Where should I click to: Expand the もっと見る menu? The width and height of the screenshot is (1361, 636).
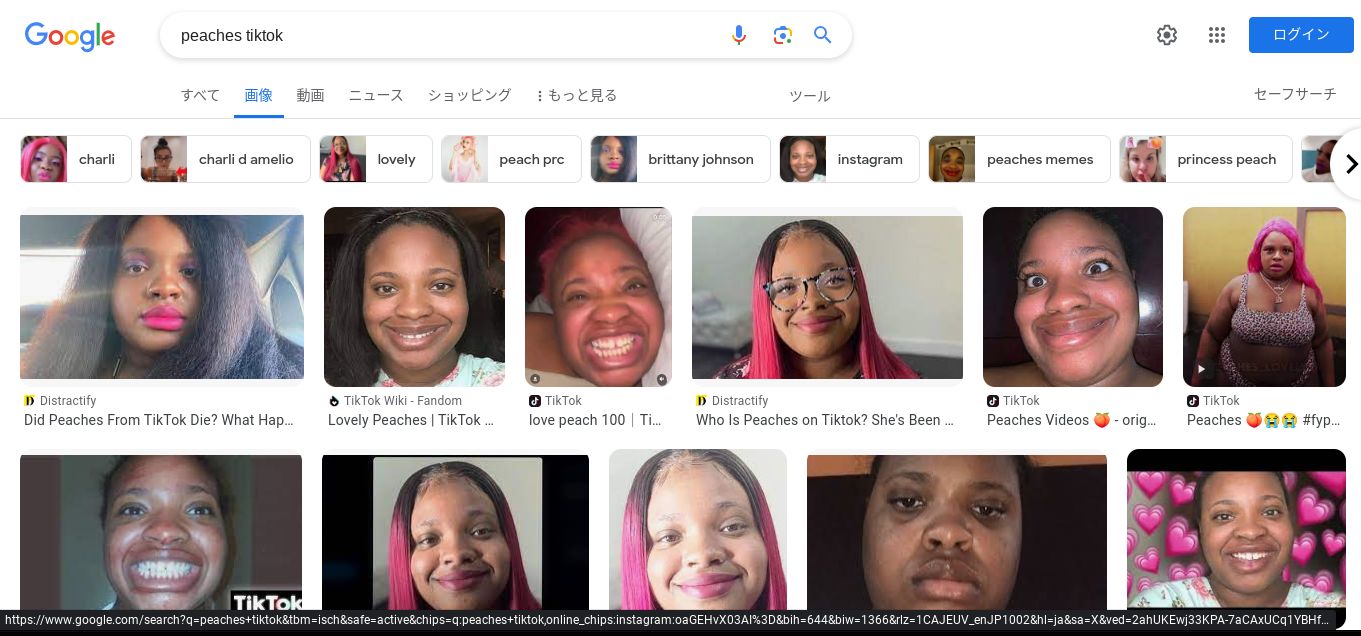click(576, 96)
